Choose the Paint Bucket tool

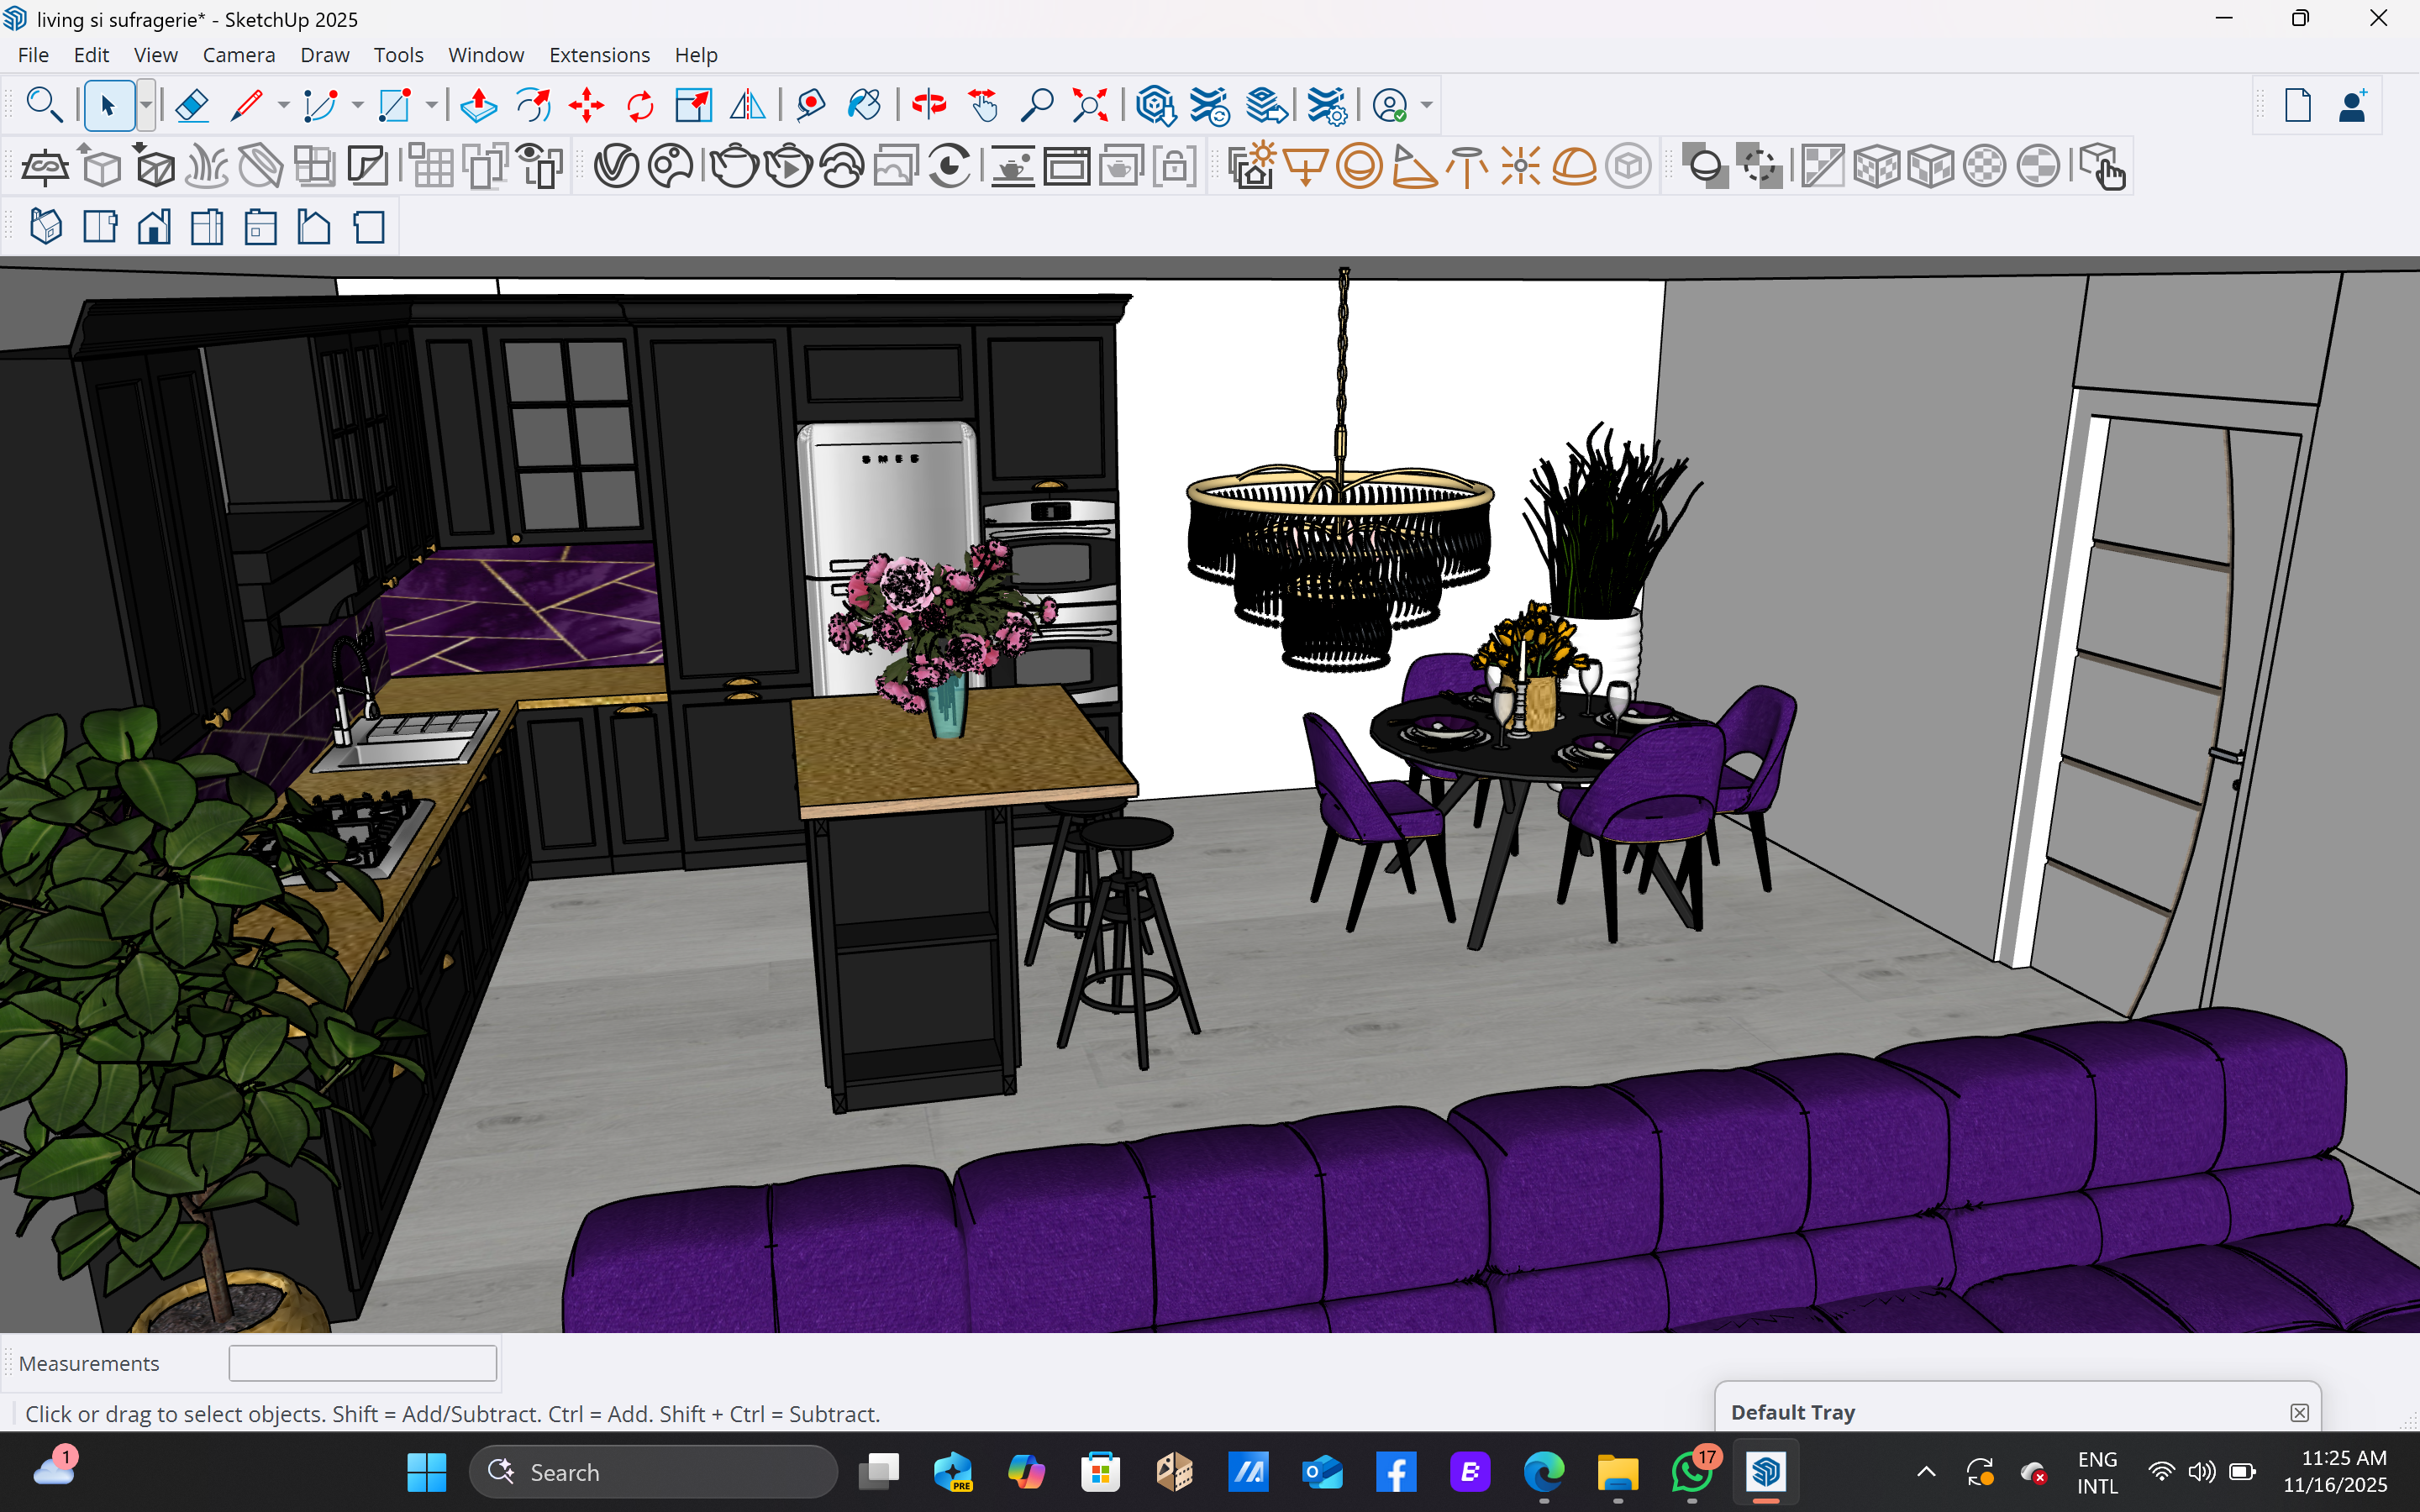pos(864,105)
